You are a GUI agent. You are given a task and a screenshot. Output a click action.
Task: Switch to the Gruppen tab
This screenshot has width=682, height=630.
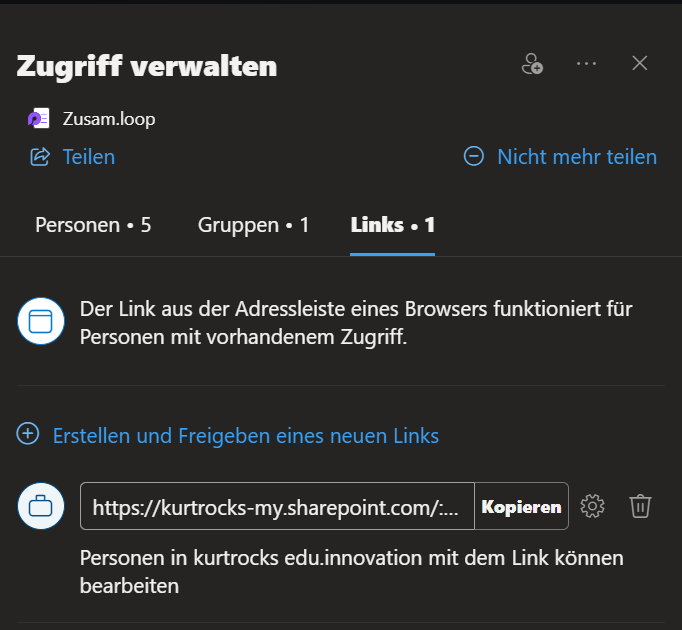point(254,225)
